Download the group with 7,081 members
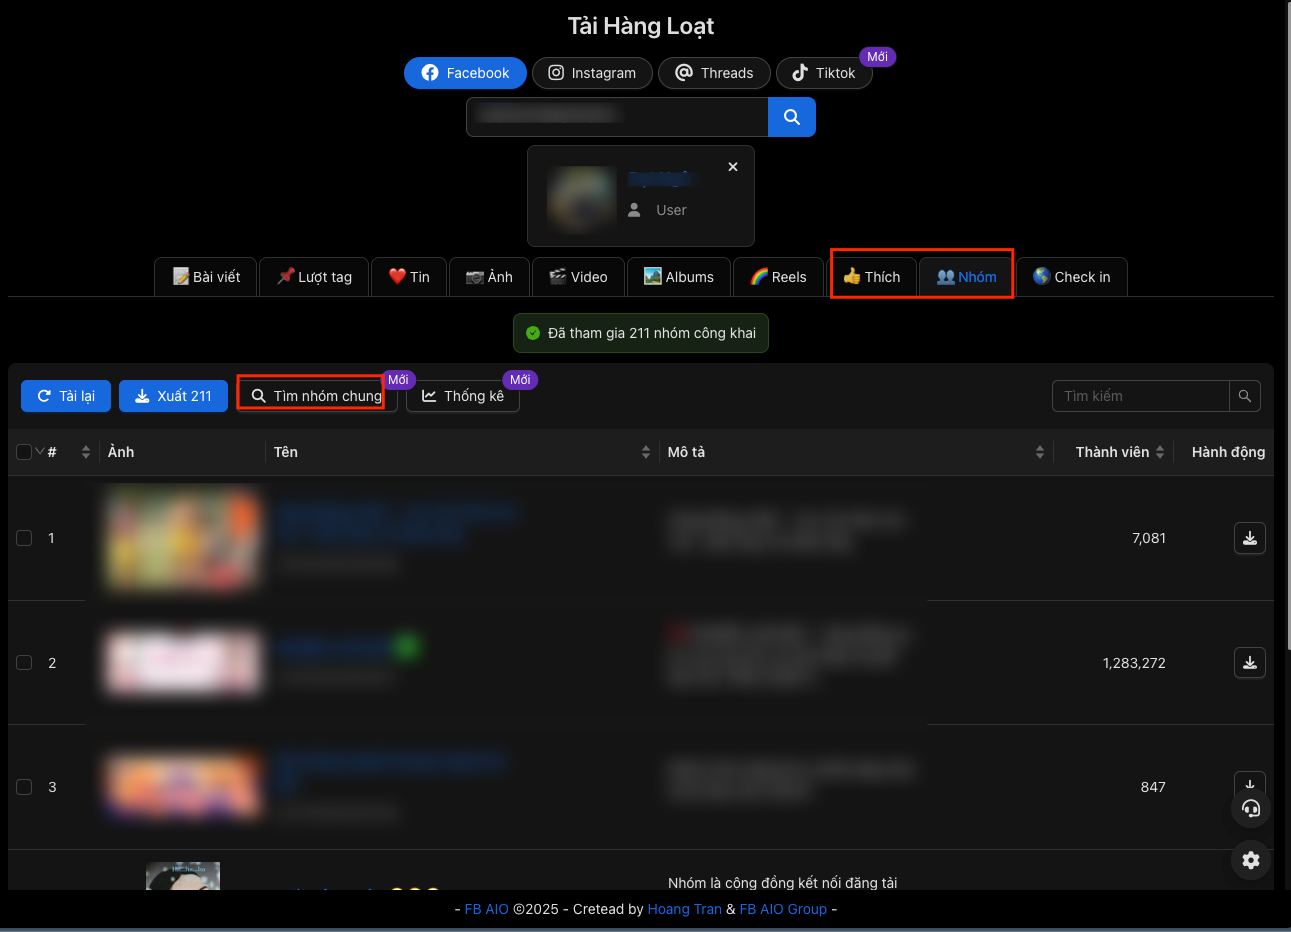The width and height of the screenshot is (1291, 932). pyautogui.click(x=1250, y=538)
